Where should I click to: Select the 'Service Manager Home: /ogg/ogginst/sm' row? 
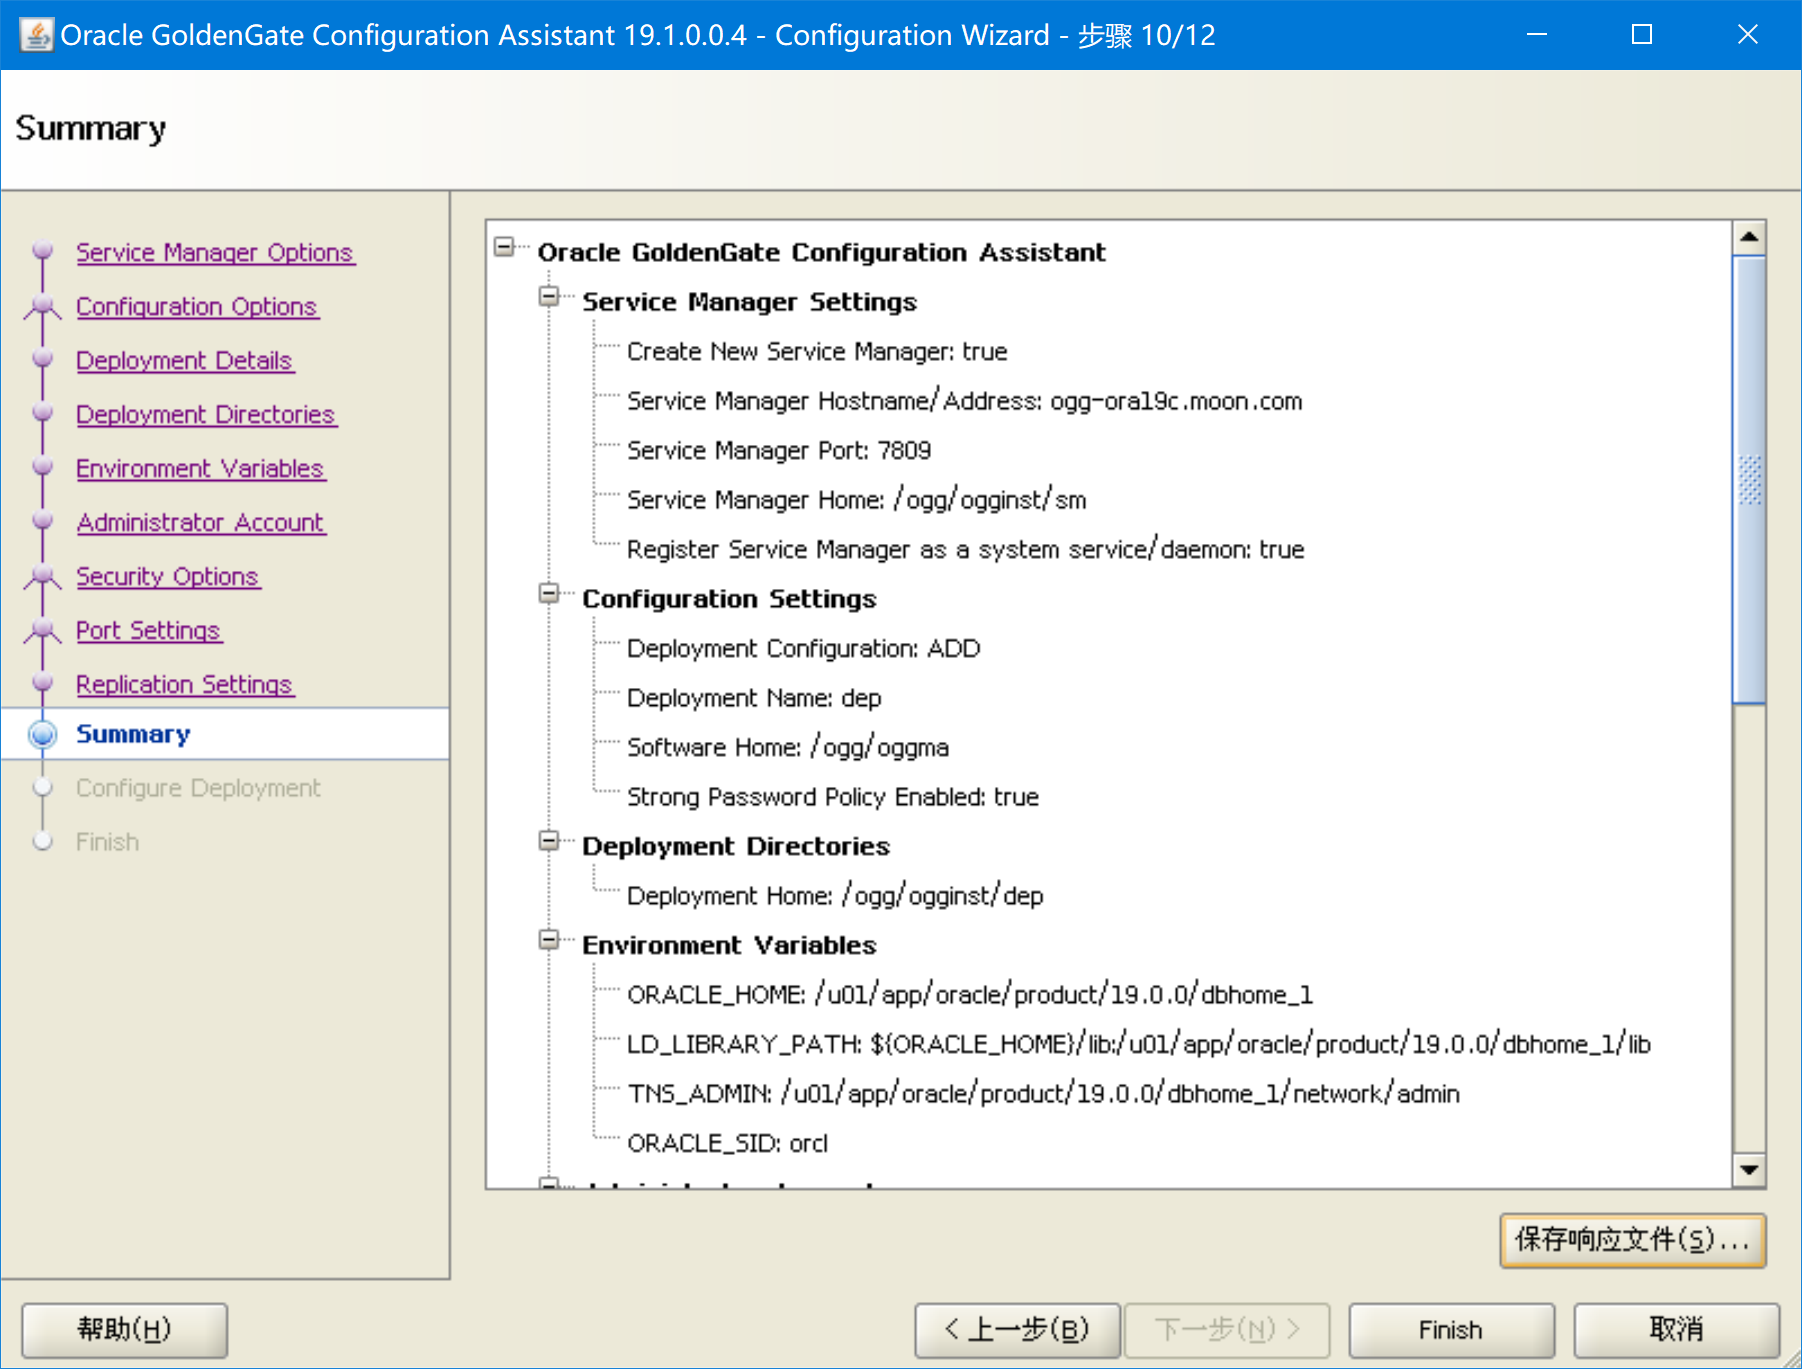[x=857, y=500]
